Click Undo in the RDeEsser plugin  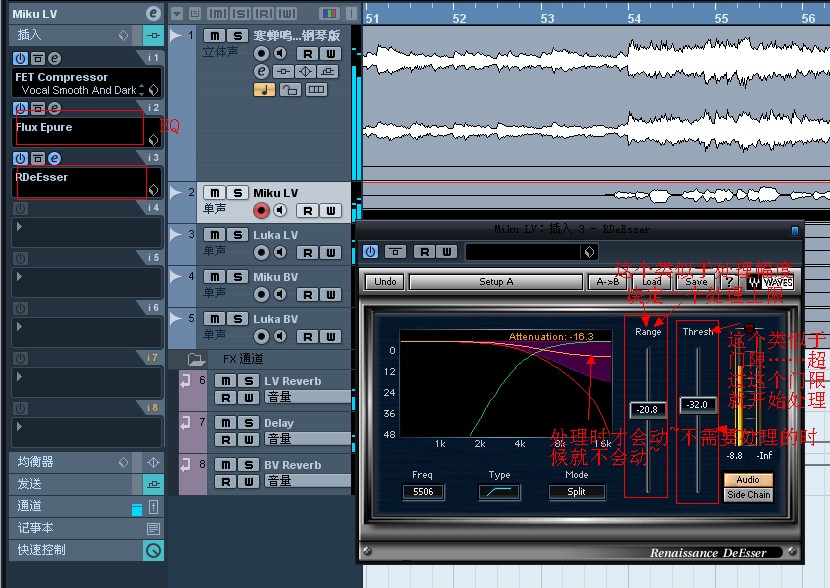[x=385, y=282]
